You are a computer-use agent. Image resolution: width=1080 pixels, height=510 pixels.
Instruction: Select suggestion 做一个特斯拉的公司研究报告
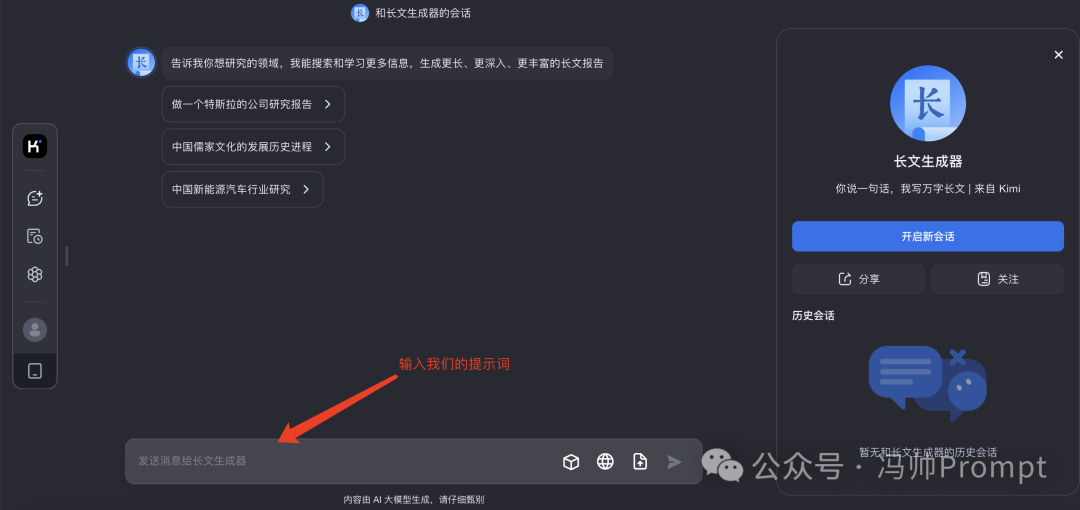(253, 104)
